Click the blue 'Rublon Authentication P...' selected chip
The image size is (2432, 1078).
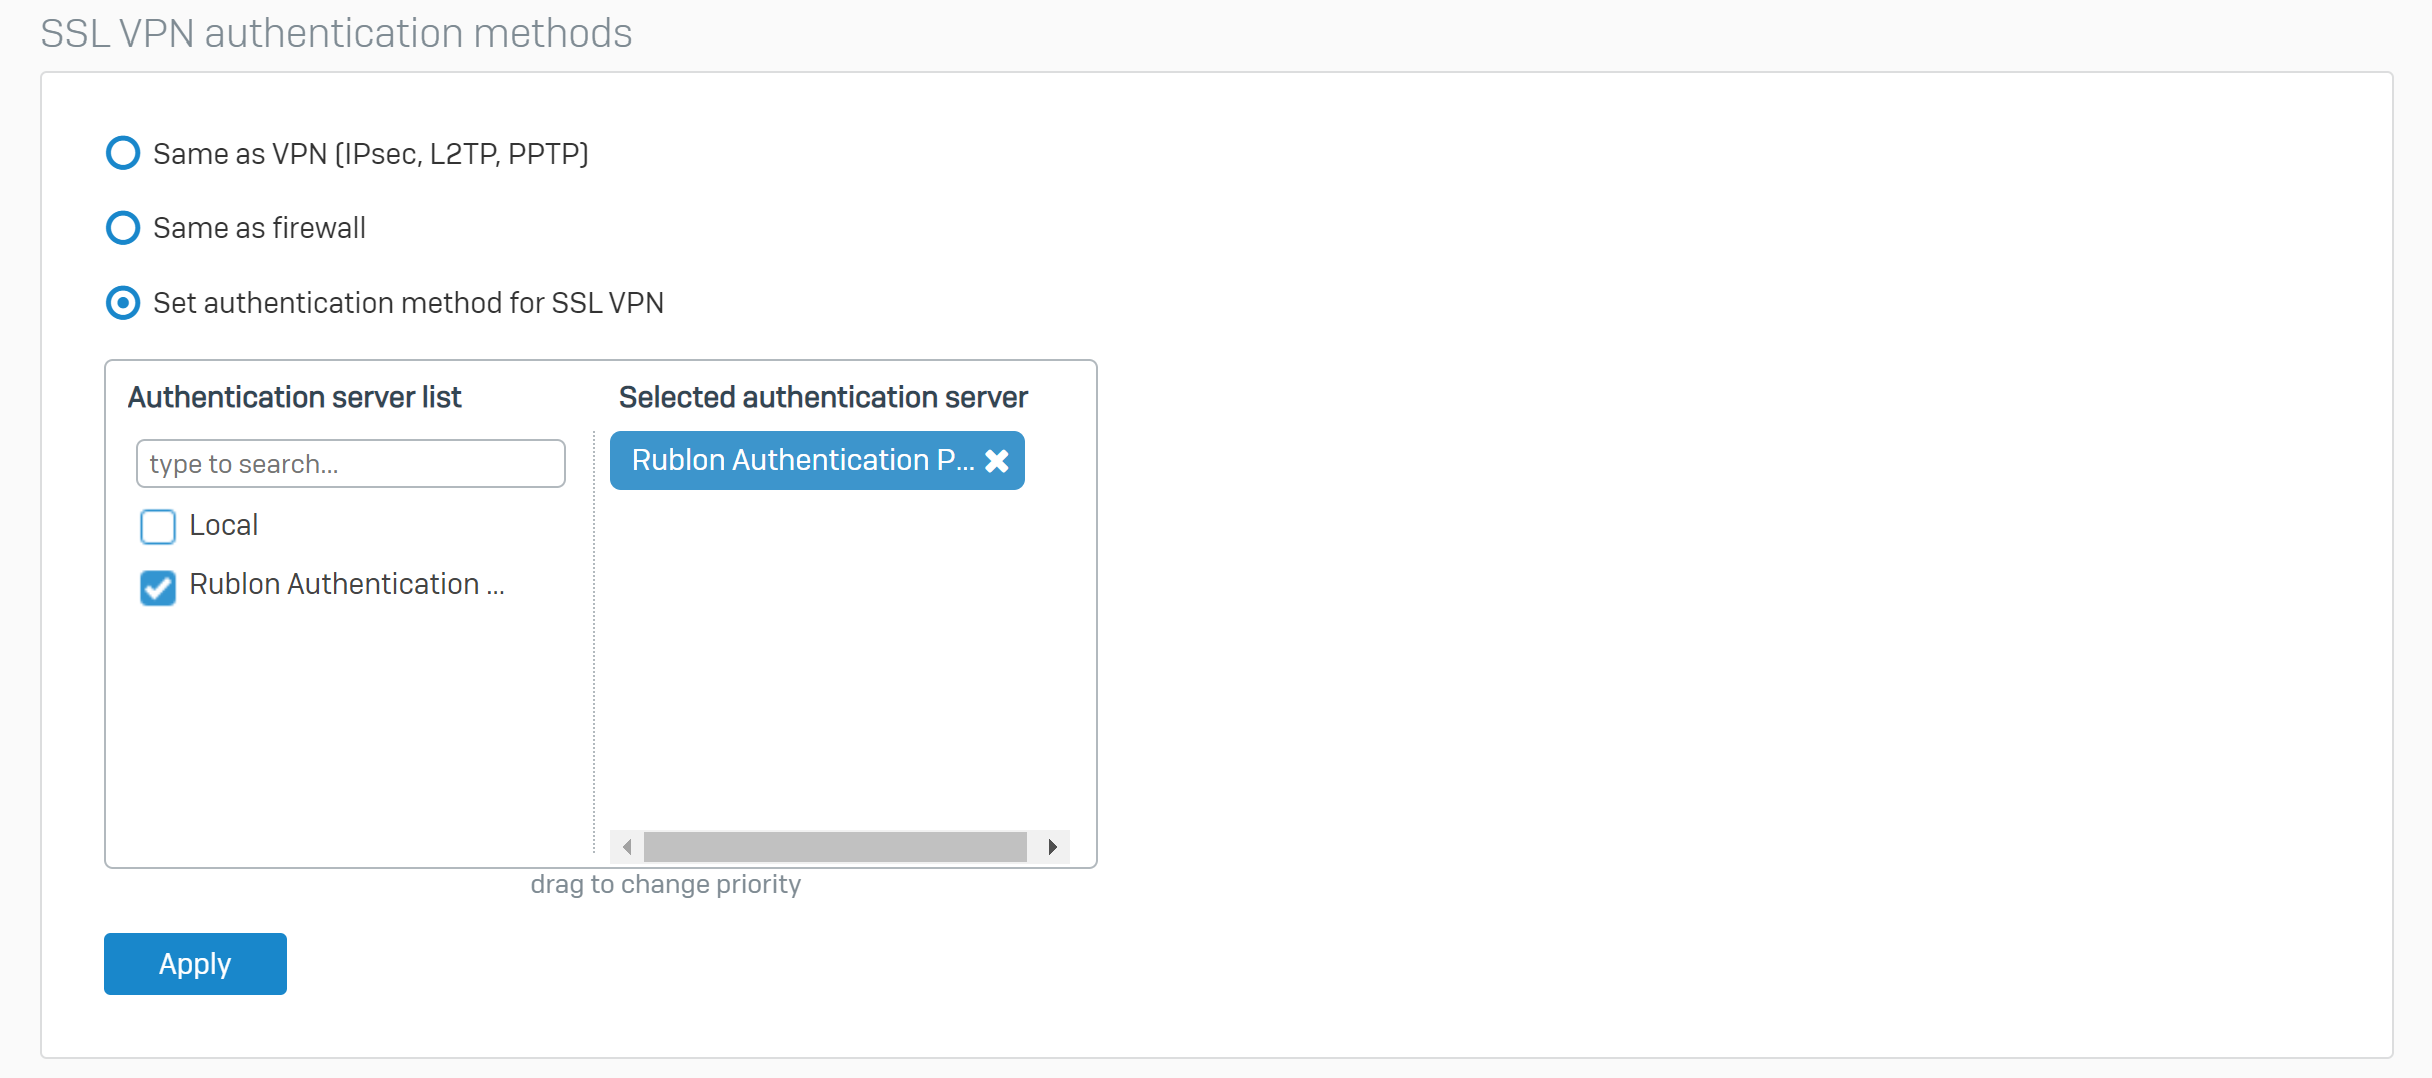coord(802,461)
